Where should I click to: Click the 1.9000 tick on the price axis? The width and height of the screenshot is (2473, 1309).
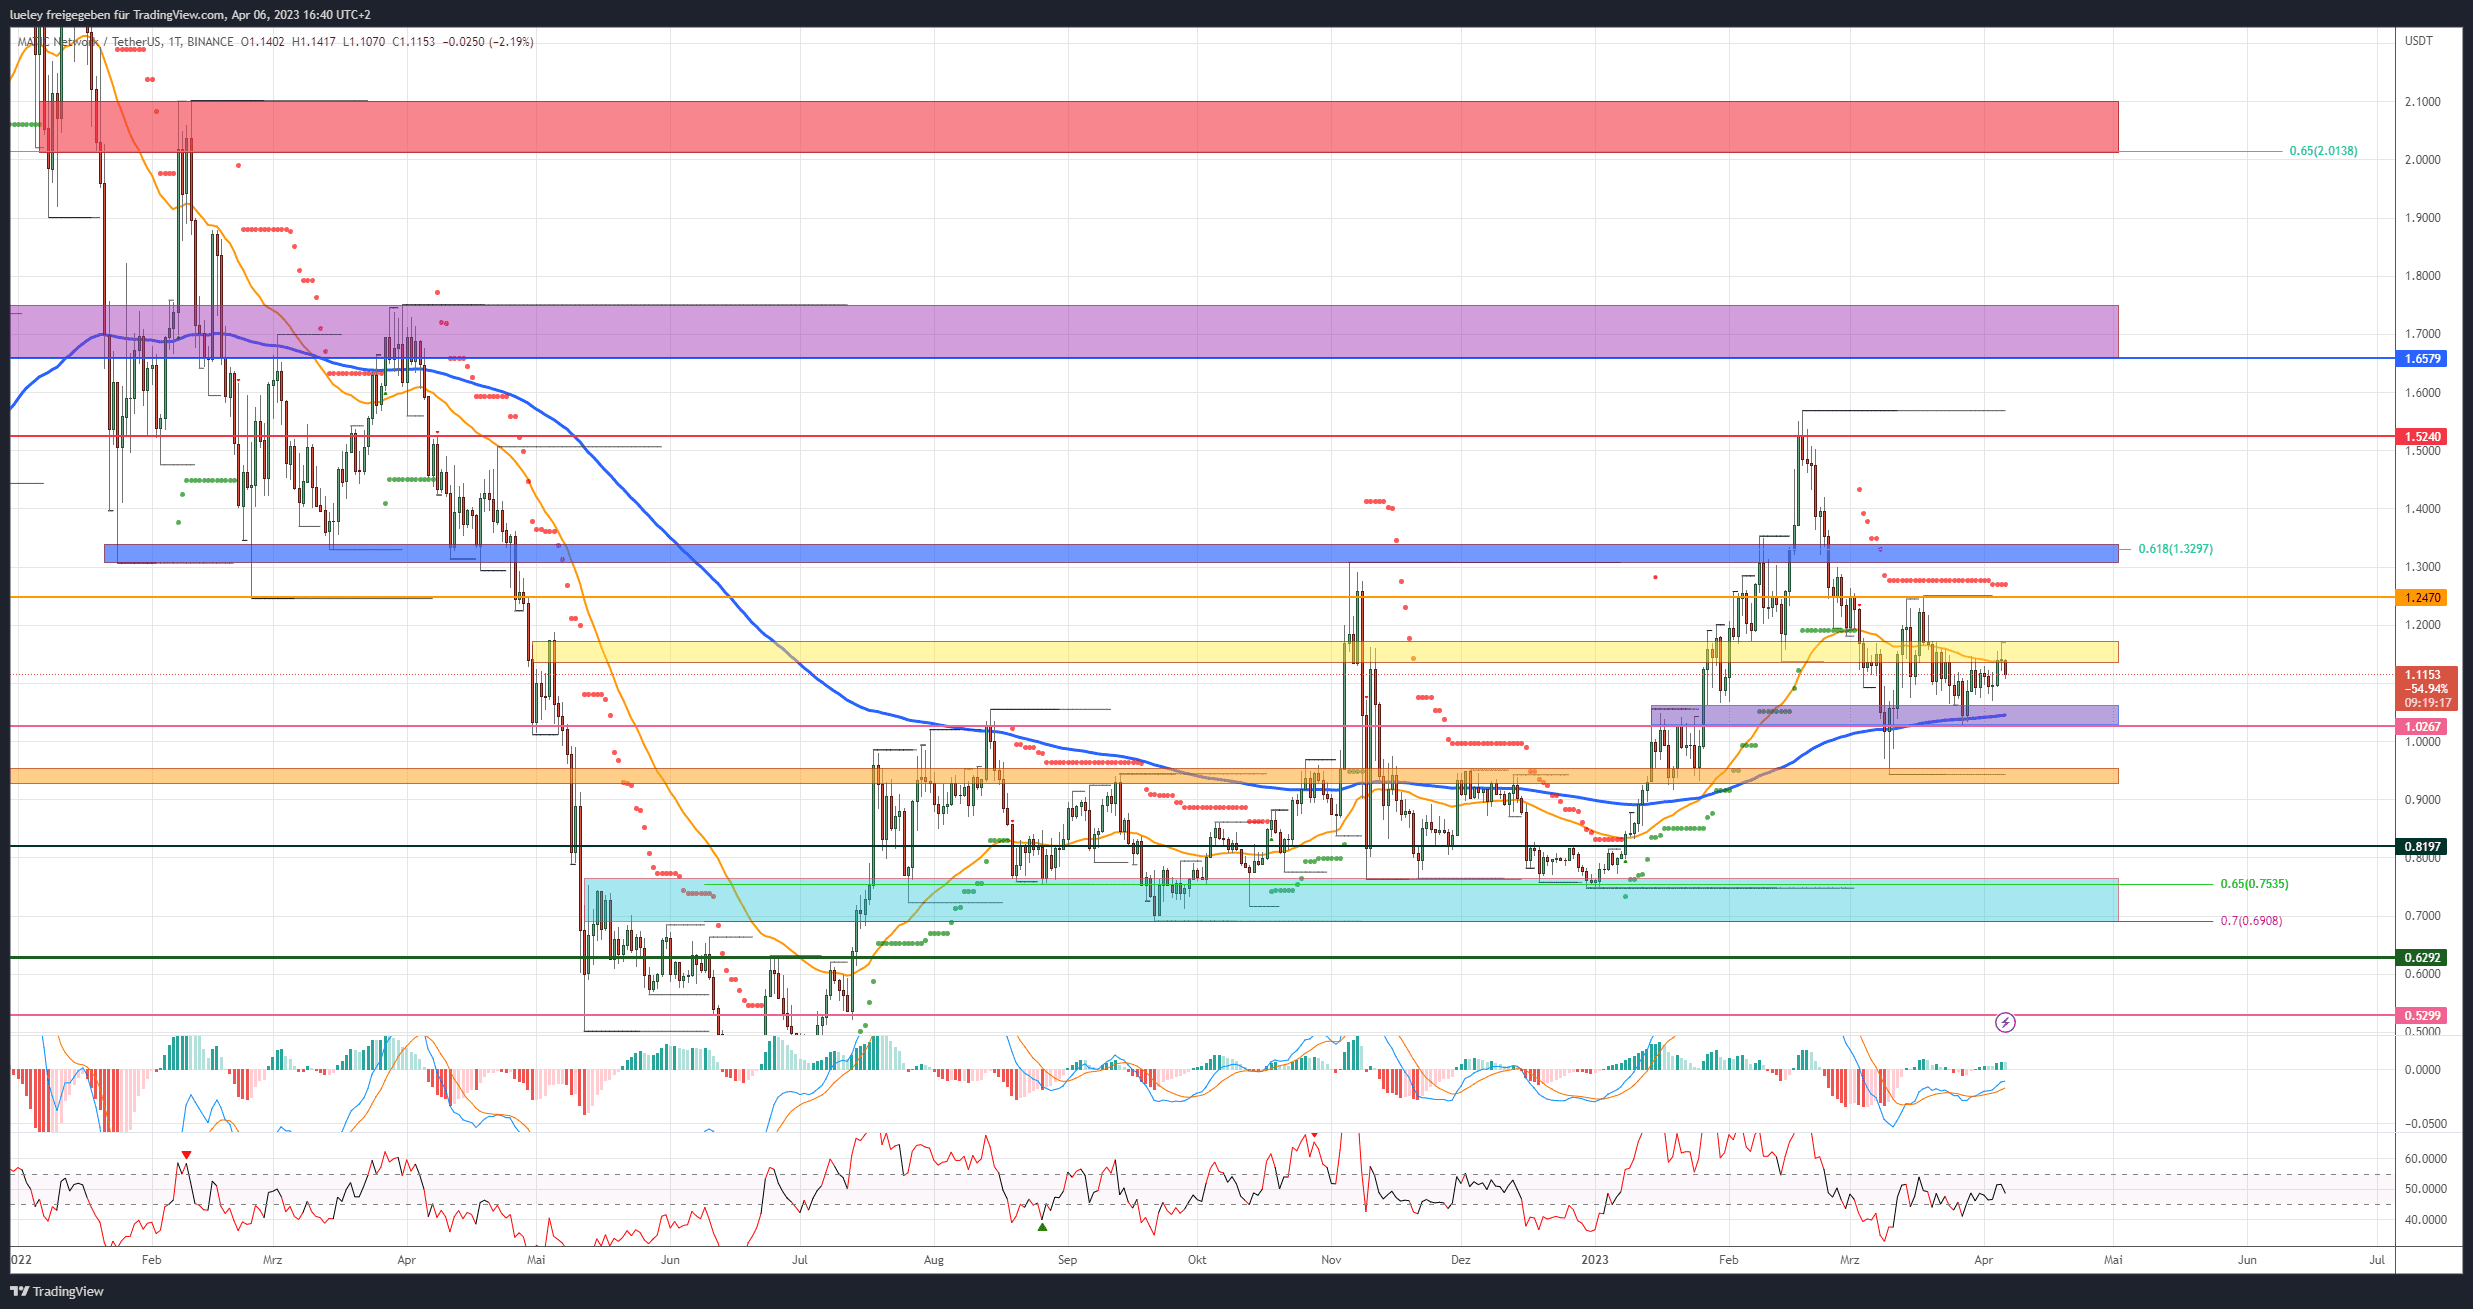pos(2422,218)
